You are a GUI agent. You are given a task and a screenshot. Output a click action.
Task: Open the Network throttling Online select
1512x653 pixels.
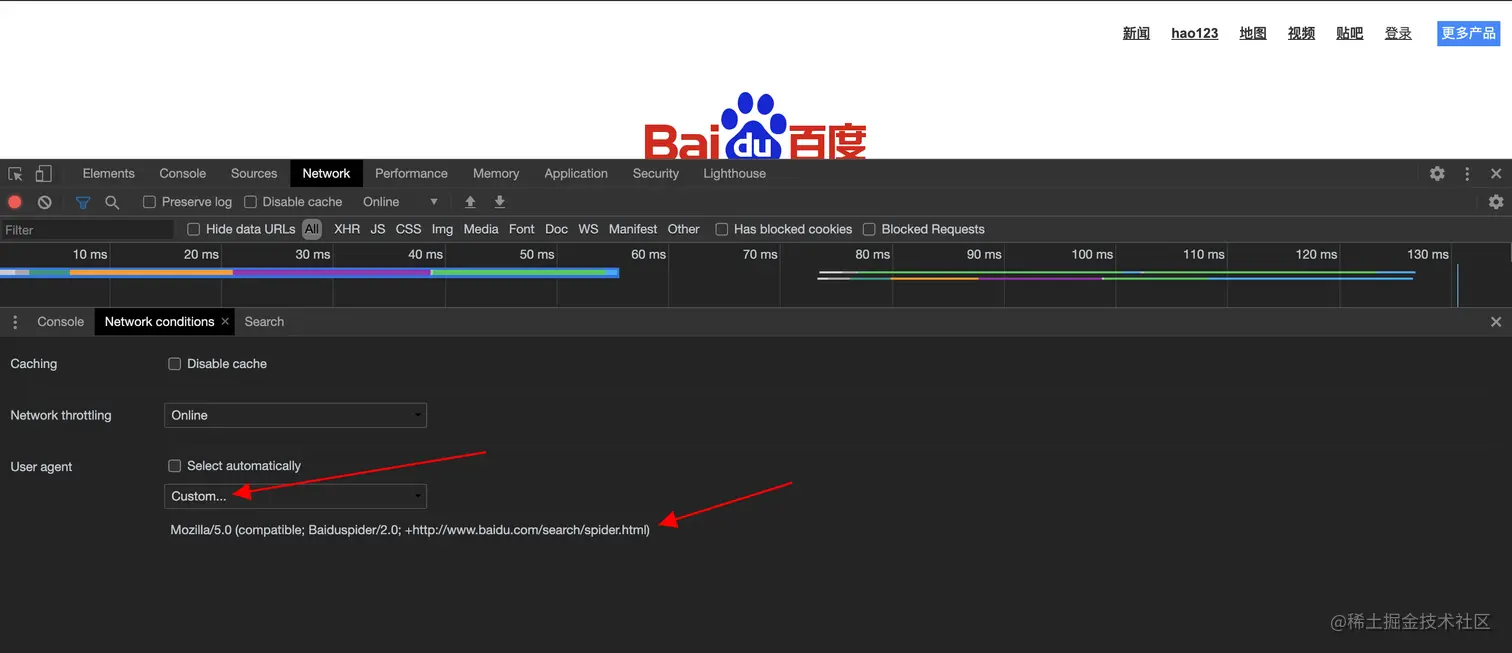coord(295,415)
